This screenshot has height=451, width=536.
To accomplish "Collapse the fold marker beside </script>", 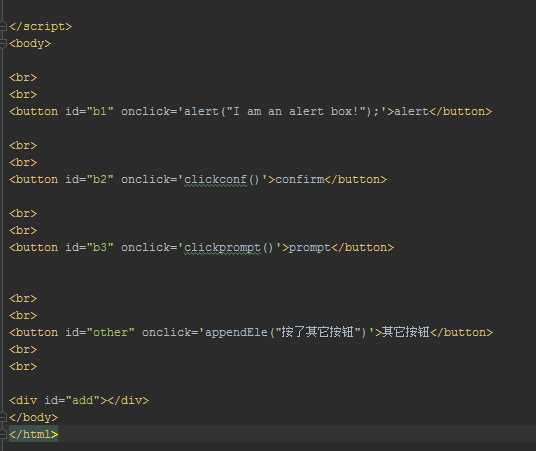I will 3,27.
